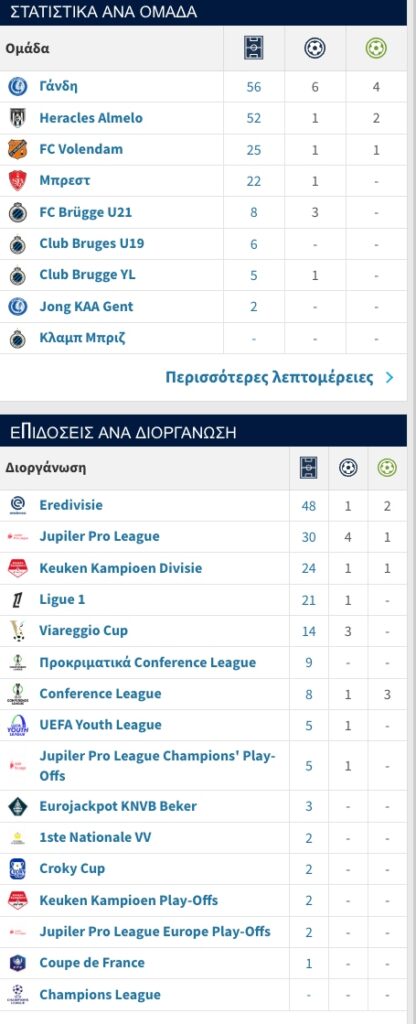Click the goals ball icon in team stats header

315,48
